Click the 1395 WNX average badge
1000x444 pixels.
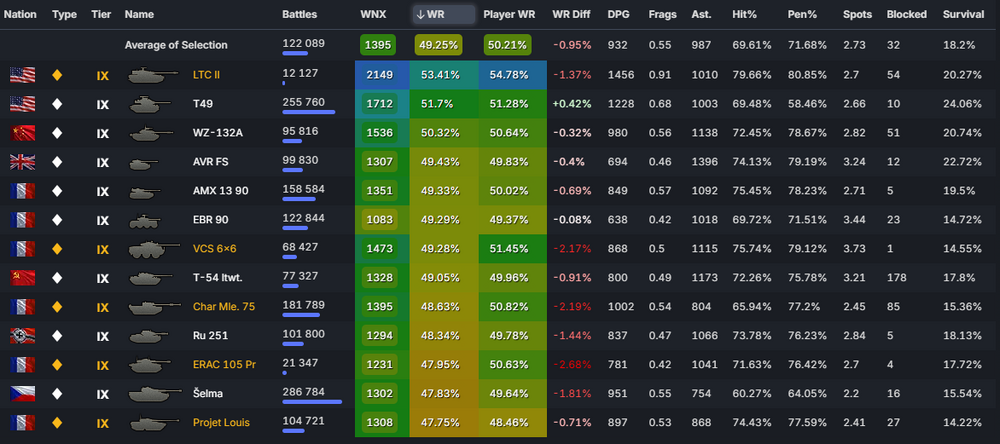378,45
